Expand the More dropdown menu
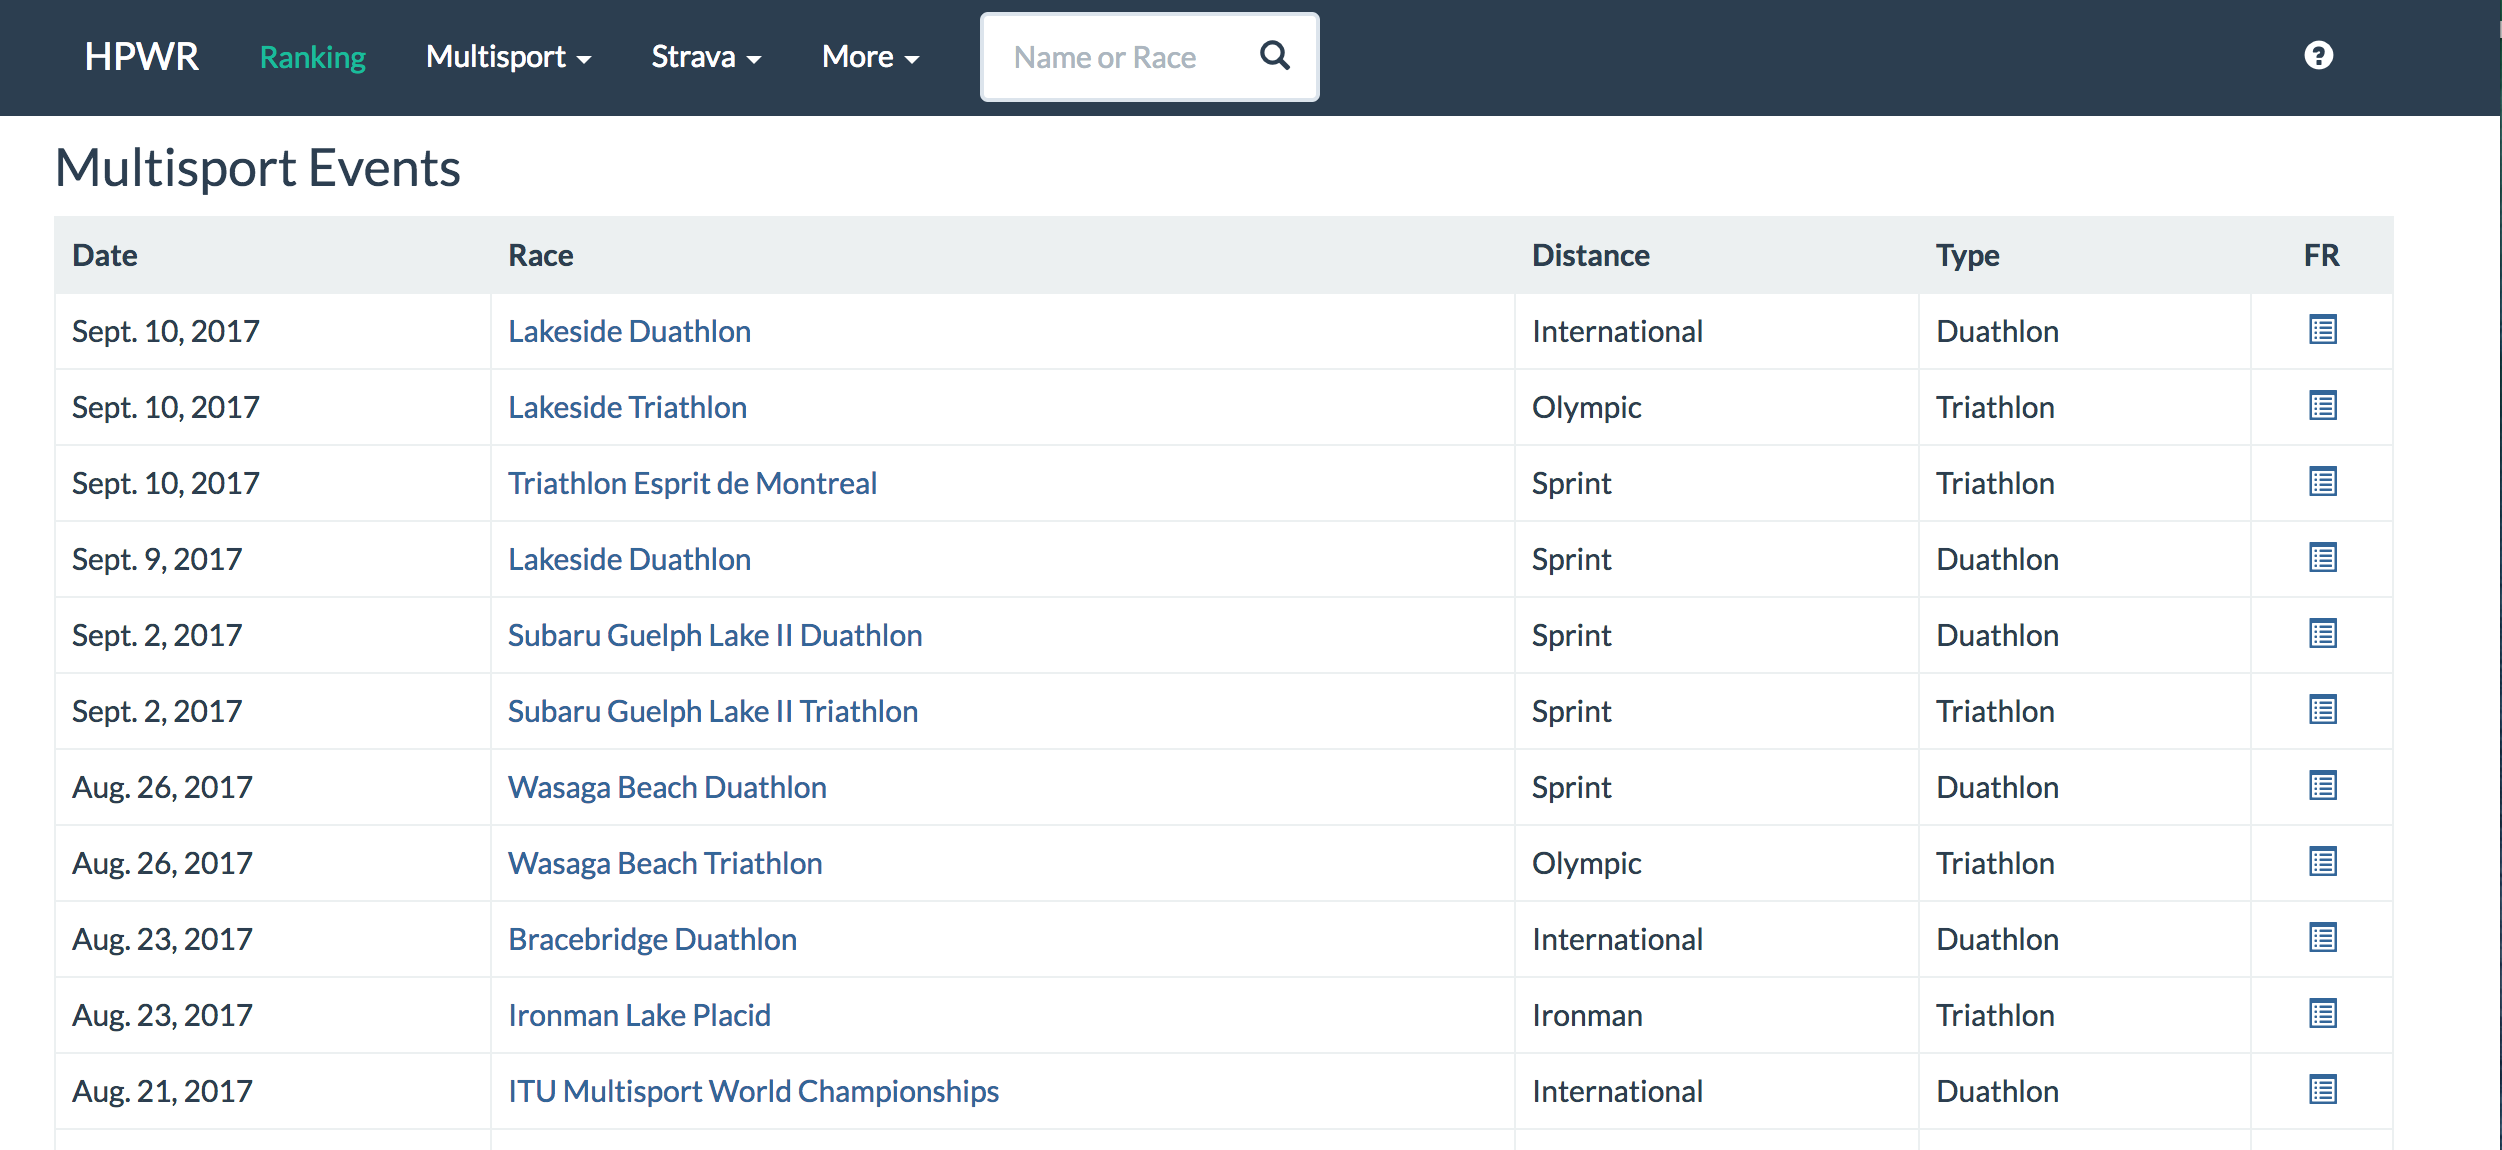Screen dimensions: 2502x1150 click(869, 57)
